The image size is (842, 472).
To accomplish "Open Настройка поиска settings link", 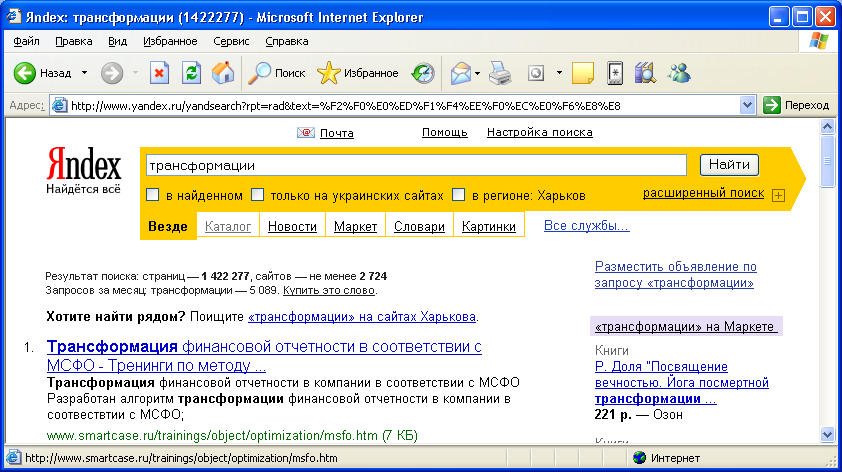I will [x=540, y=132].
